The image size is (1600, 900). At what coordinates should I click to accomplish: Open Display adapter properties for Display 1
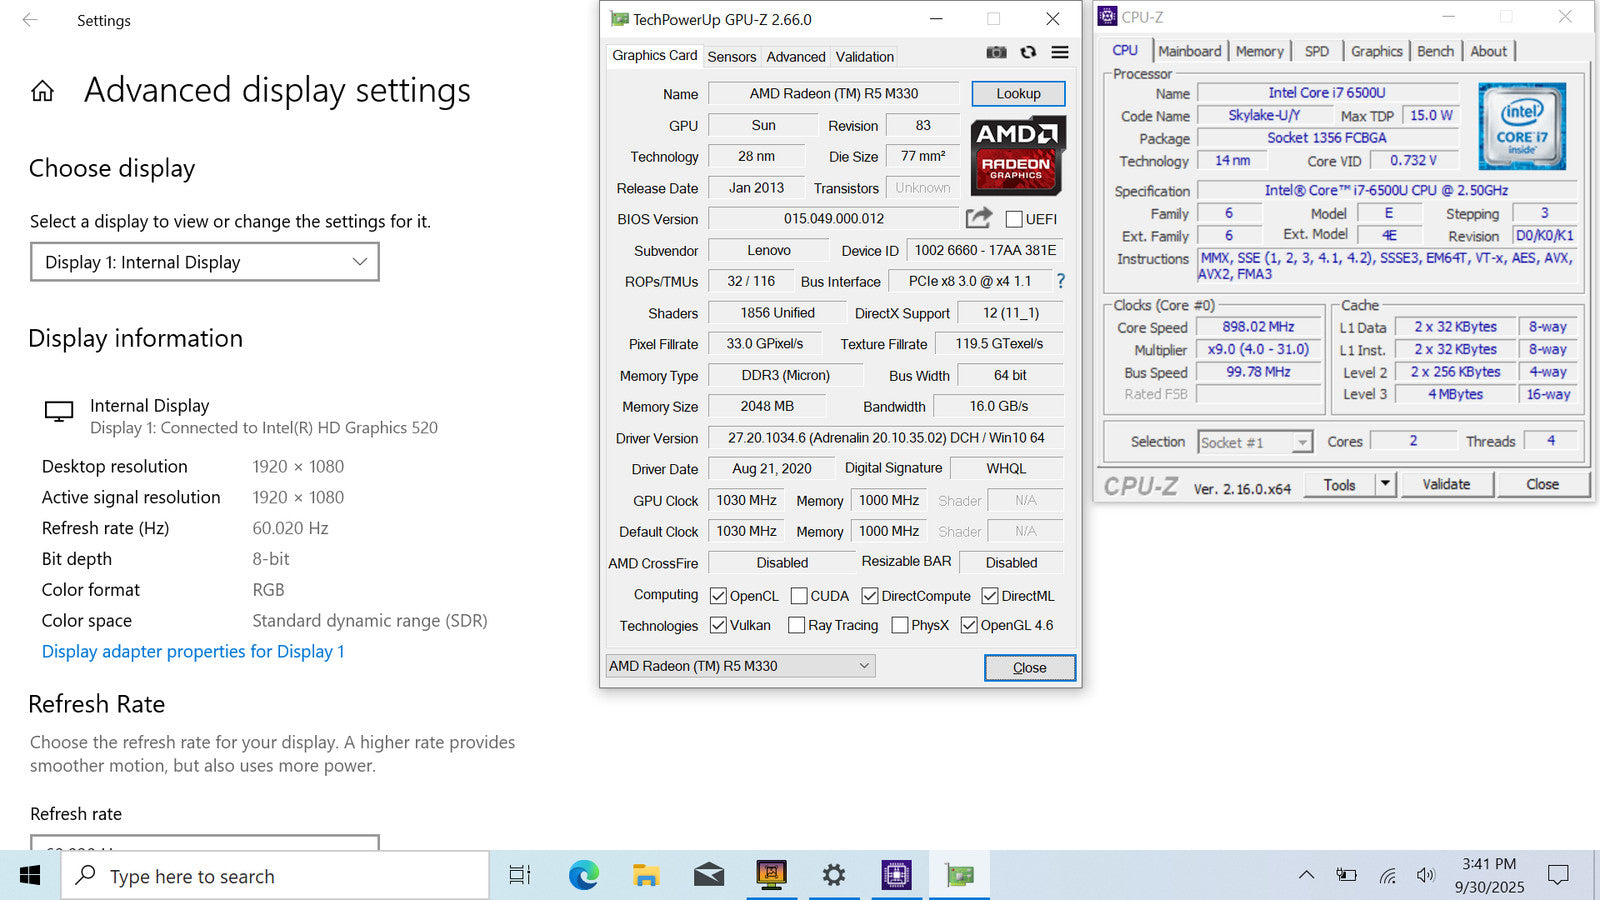pos(193,651)
